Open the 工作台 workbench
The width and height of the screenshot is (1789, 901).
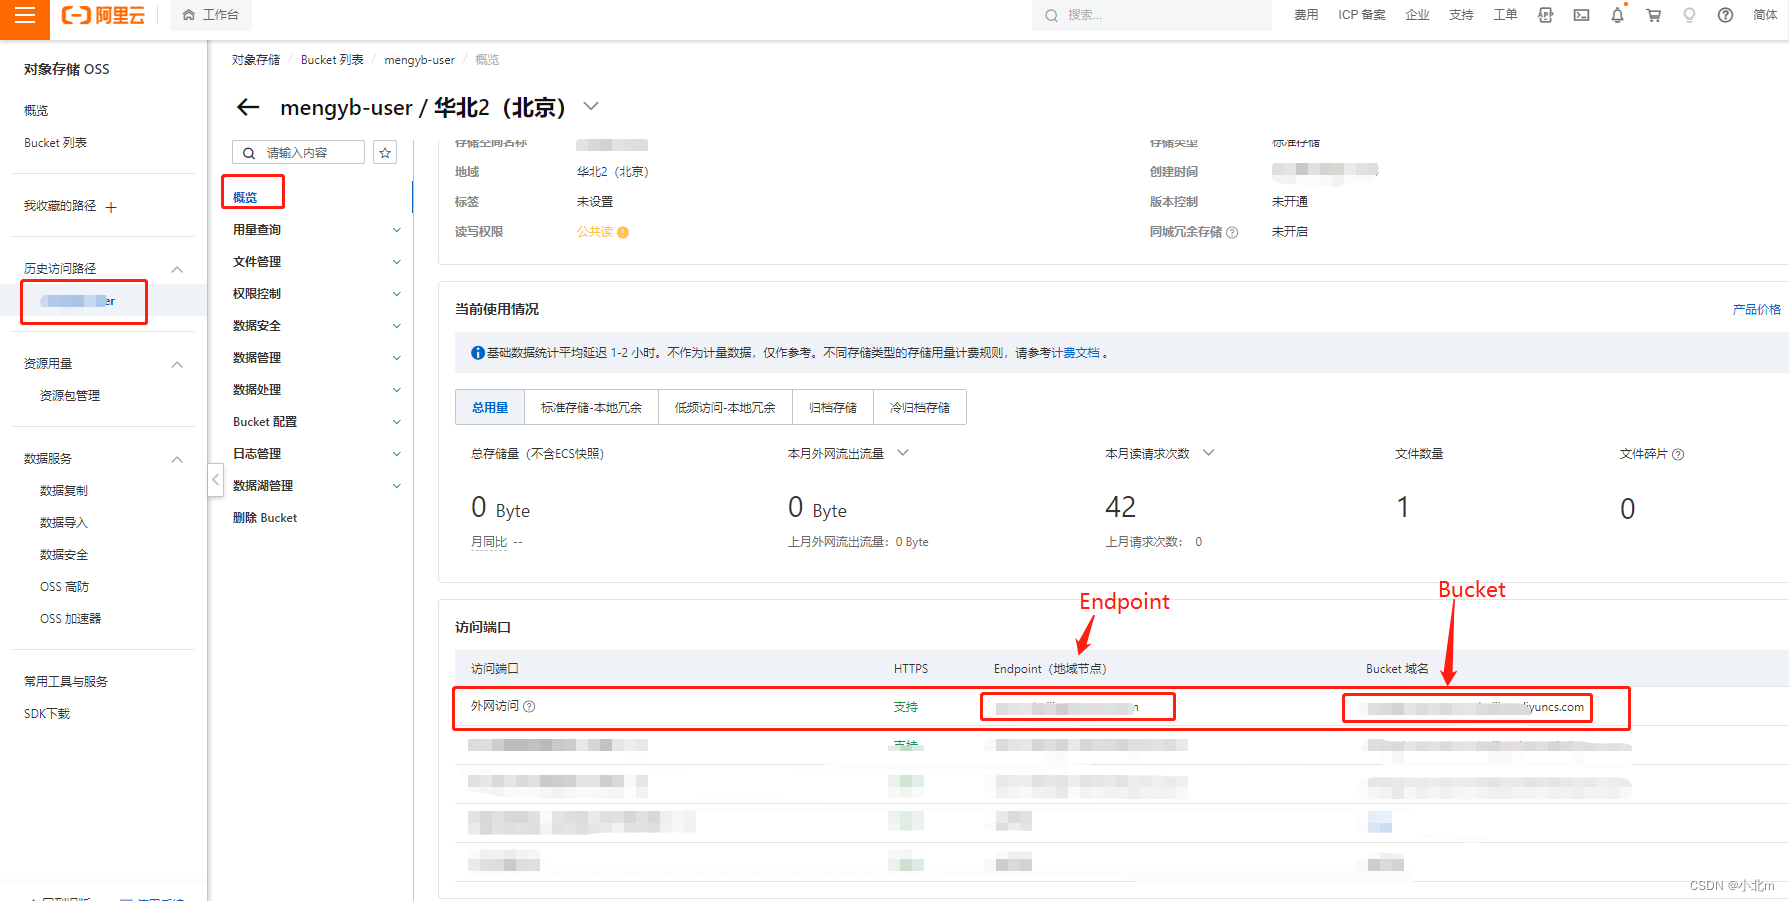(x=211, y=15)
